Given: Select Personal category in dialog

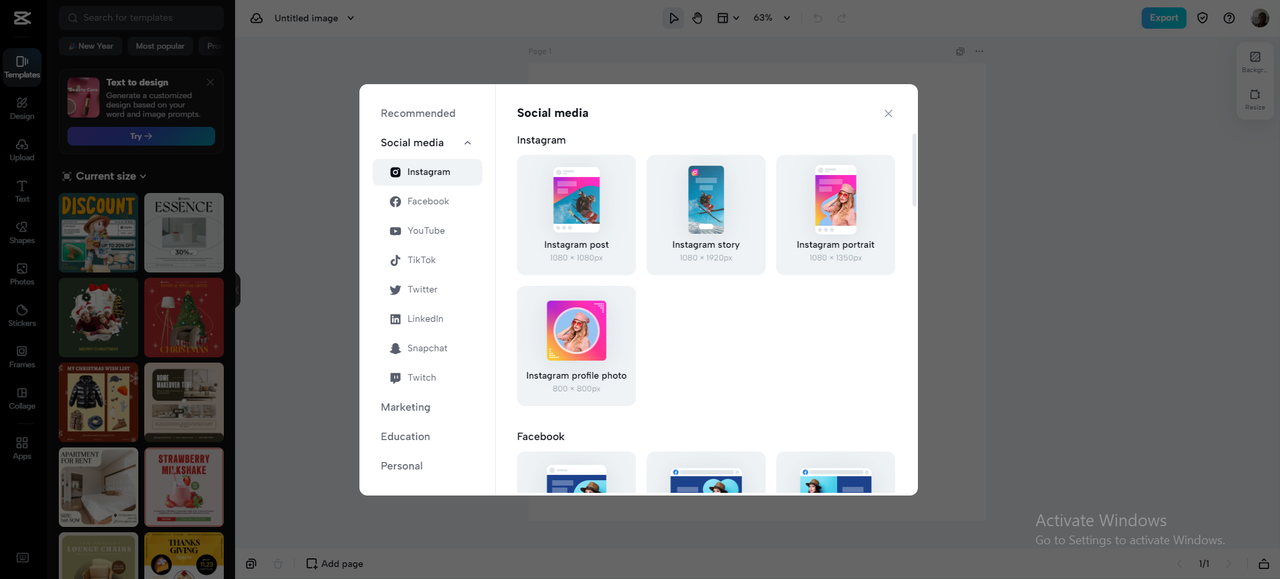Looking at the screenshot, I should tap(402, 466).
